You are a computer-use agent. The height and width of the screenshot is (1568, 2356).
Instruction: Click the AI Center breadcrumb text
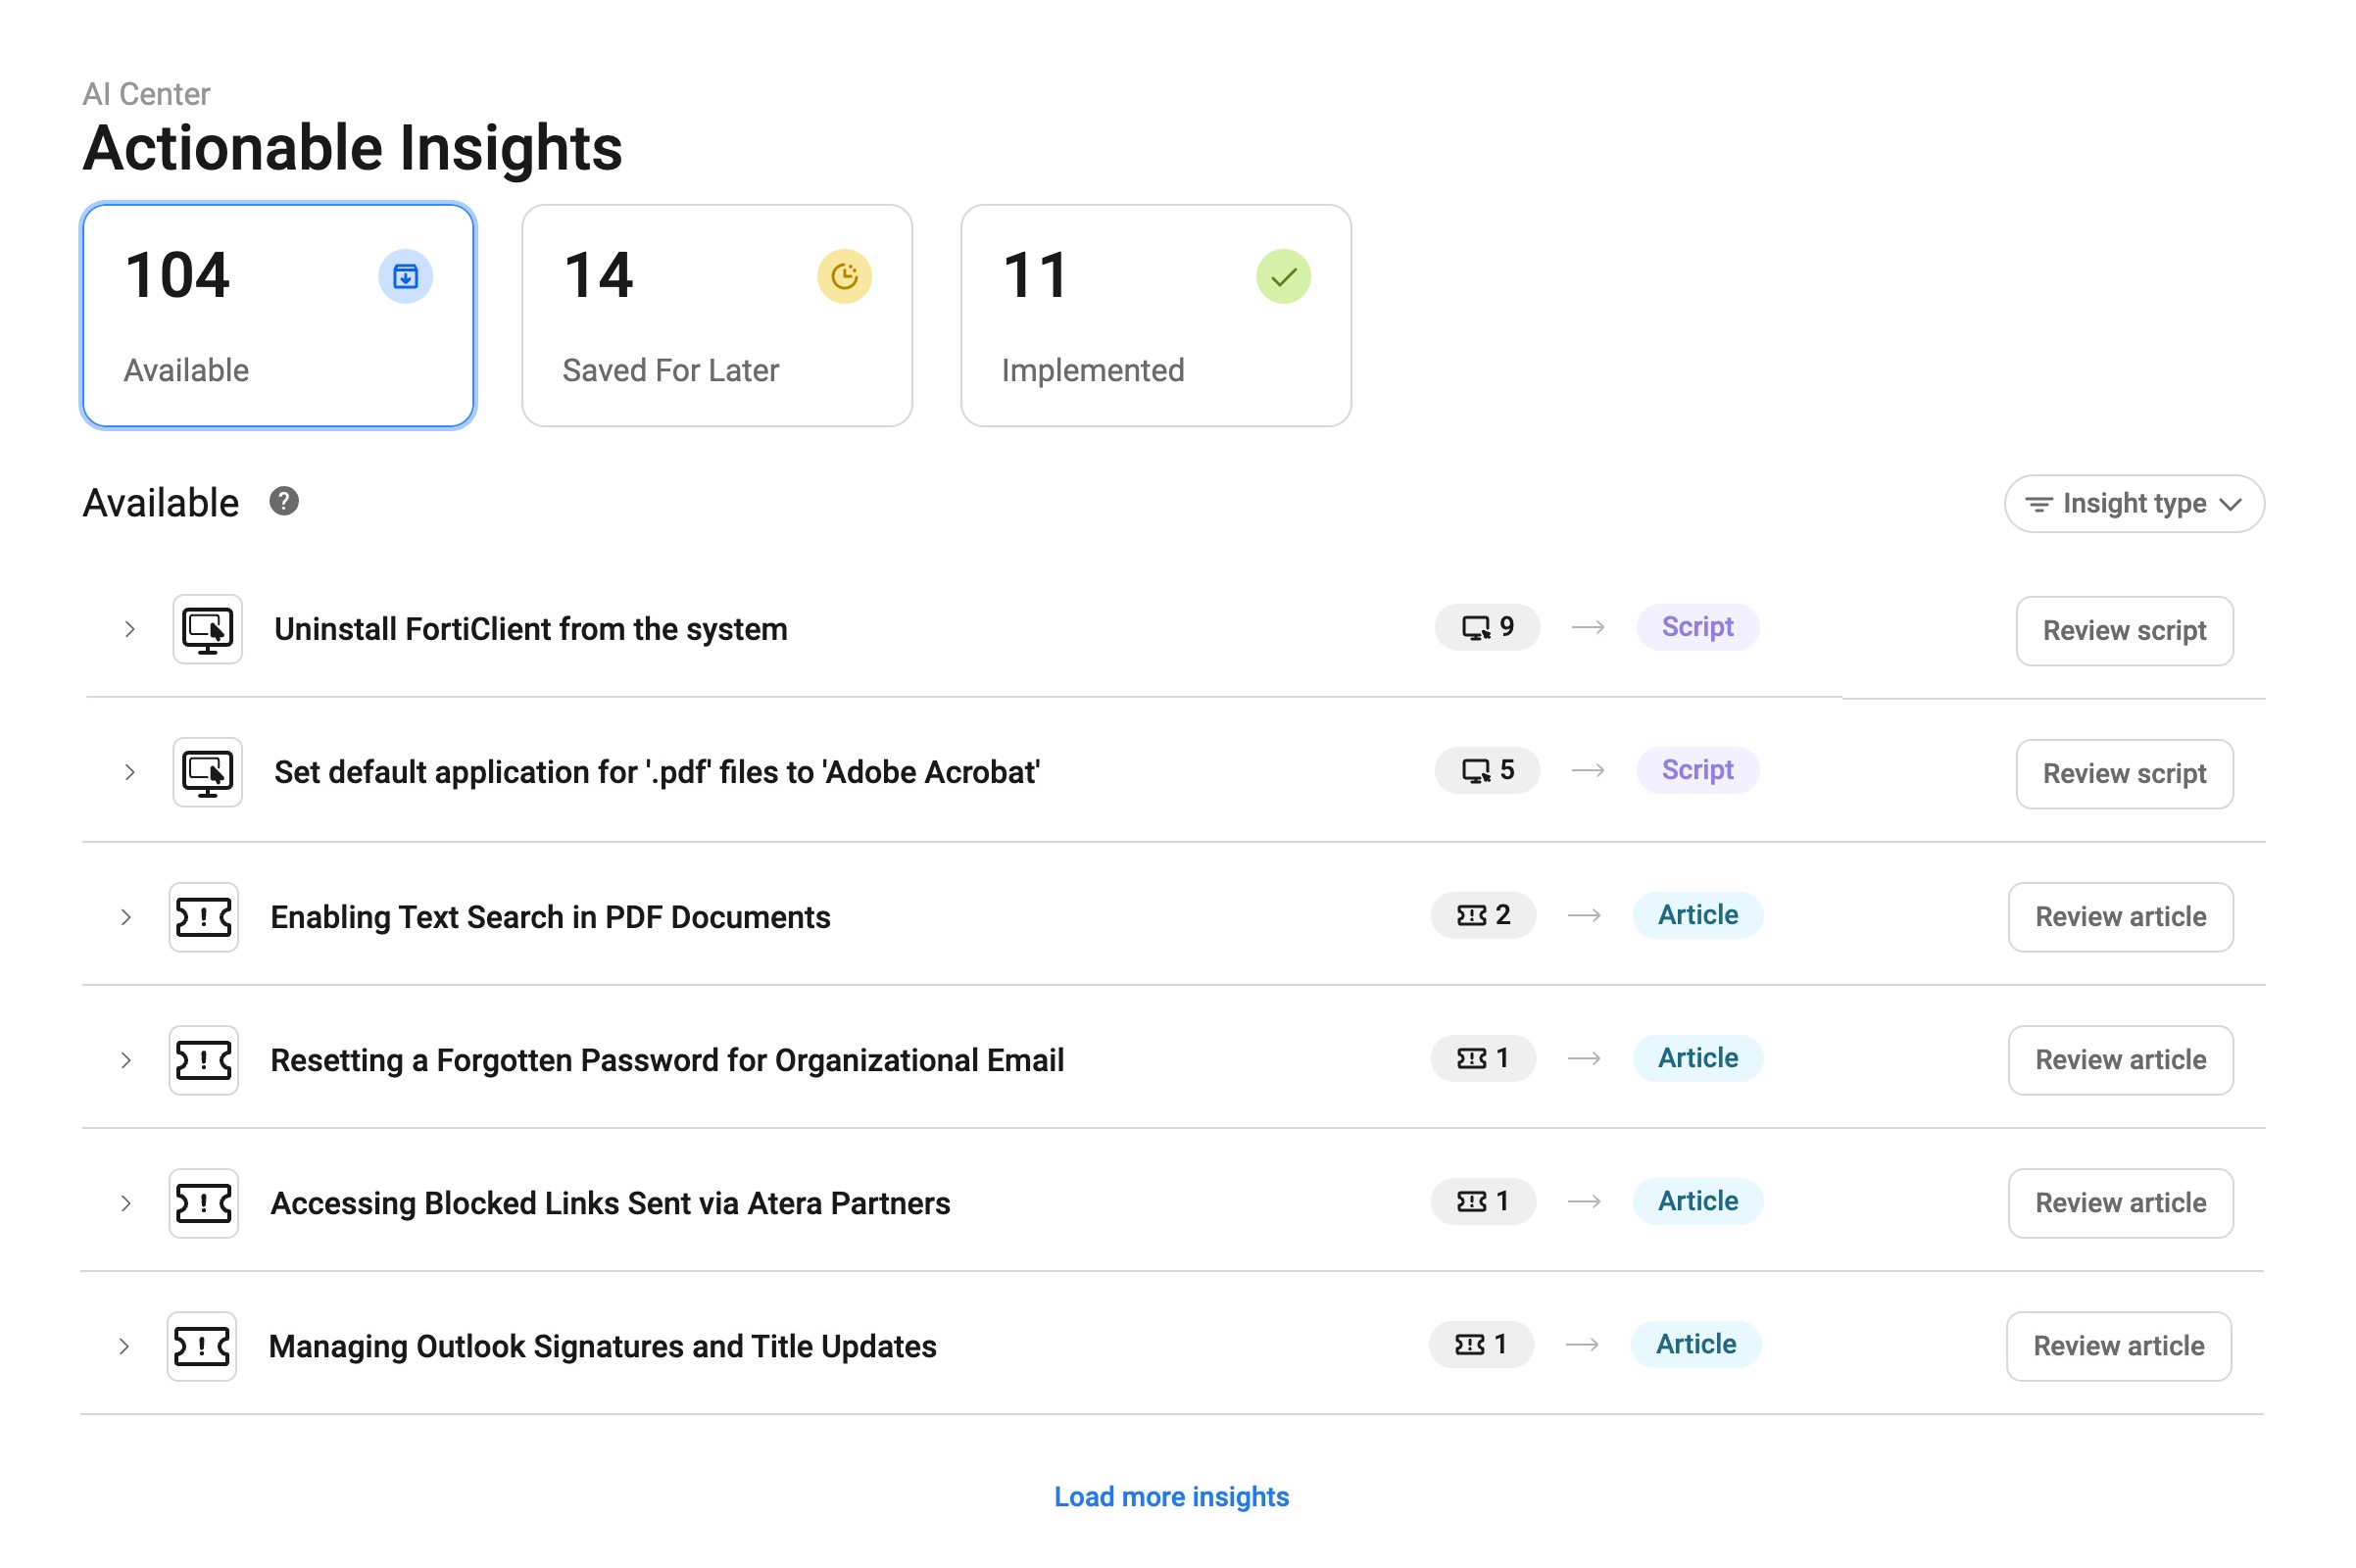[x=146, y=94]
